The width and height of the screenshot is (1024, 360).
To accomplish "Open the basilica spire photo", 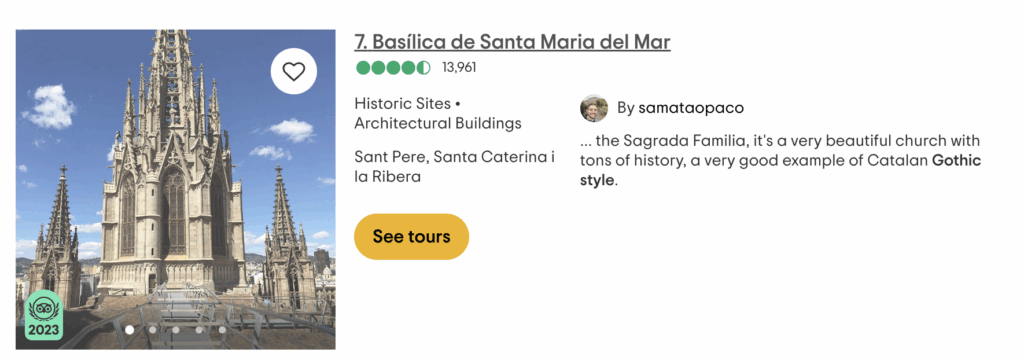I will (176, 189).
